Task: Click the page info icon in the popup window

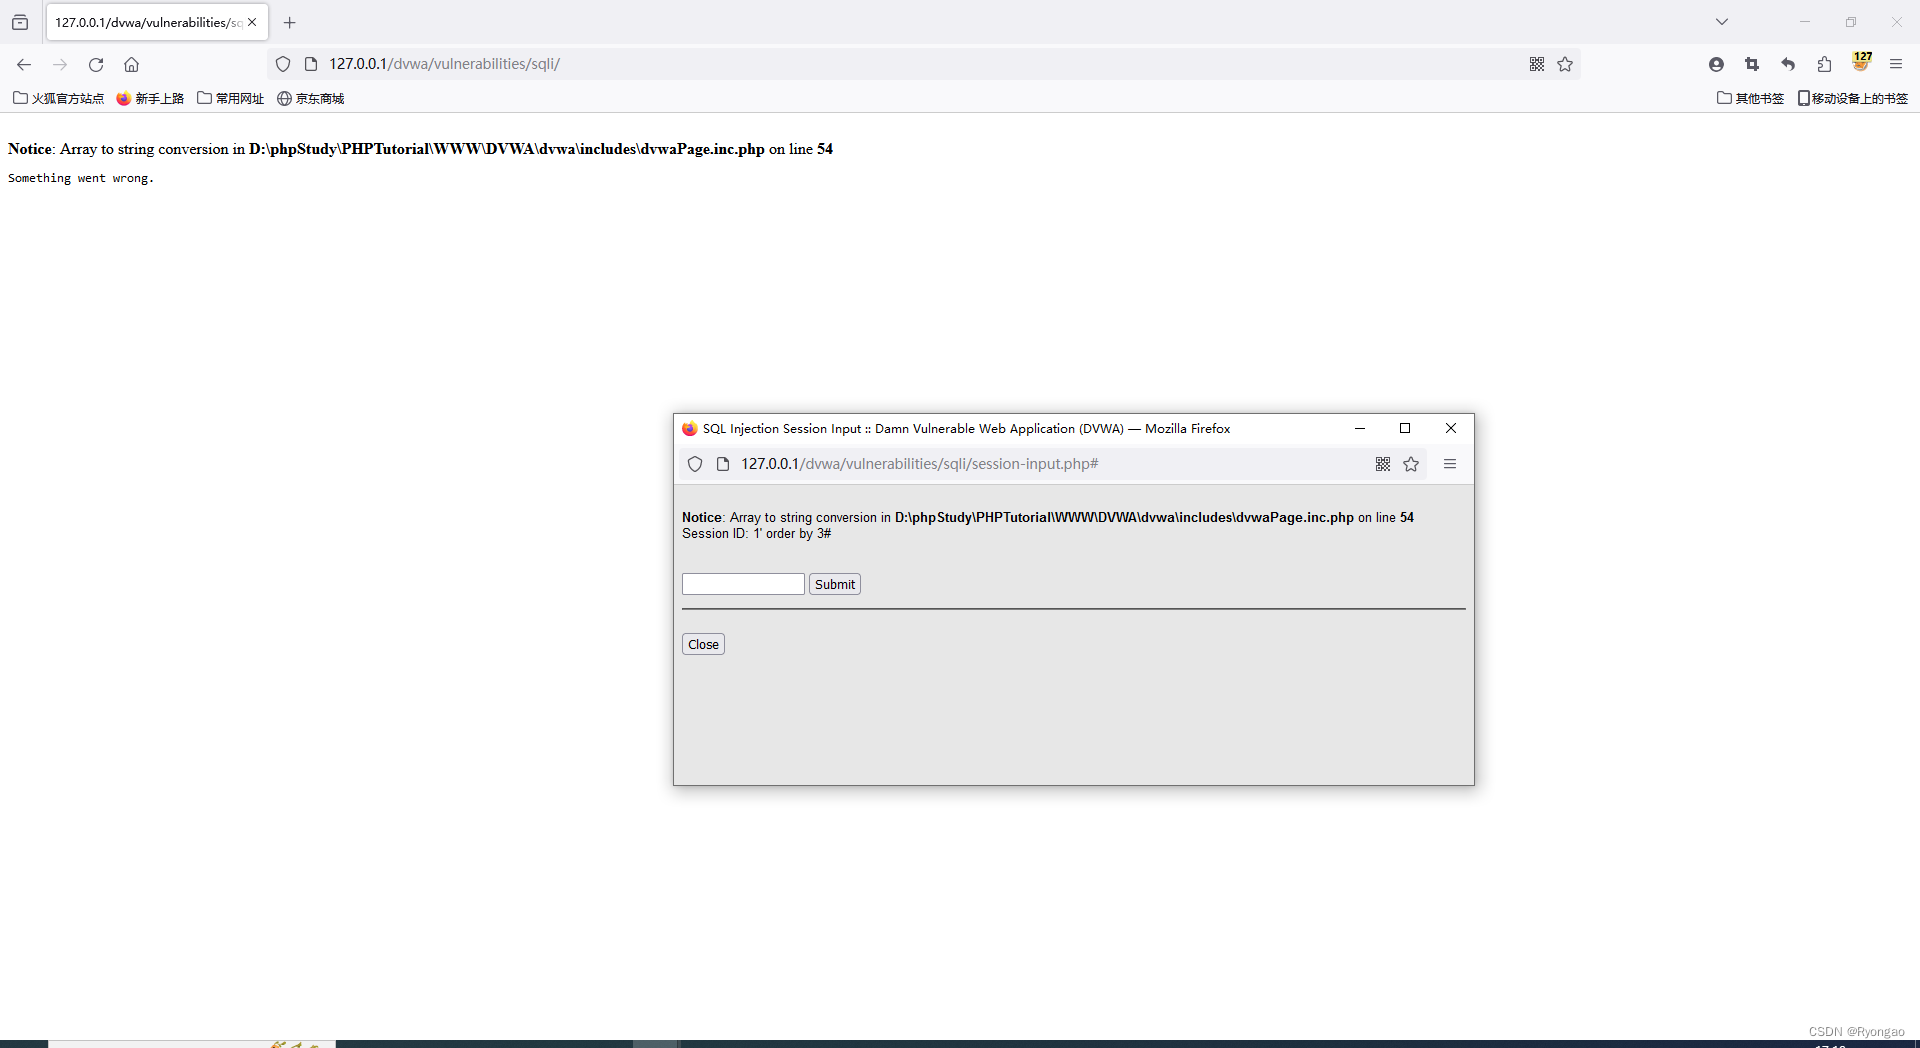Action: 723,464
